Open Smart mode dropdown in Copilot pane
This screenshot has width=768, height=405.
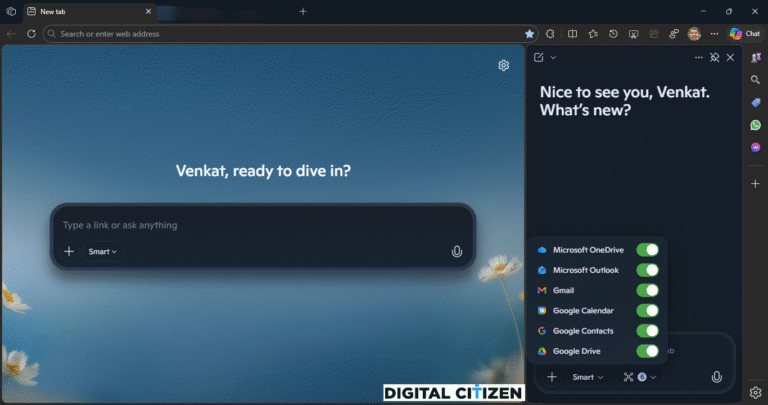tap(588, 377)
